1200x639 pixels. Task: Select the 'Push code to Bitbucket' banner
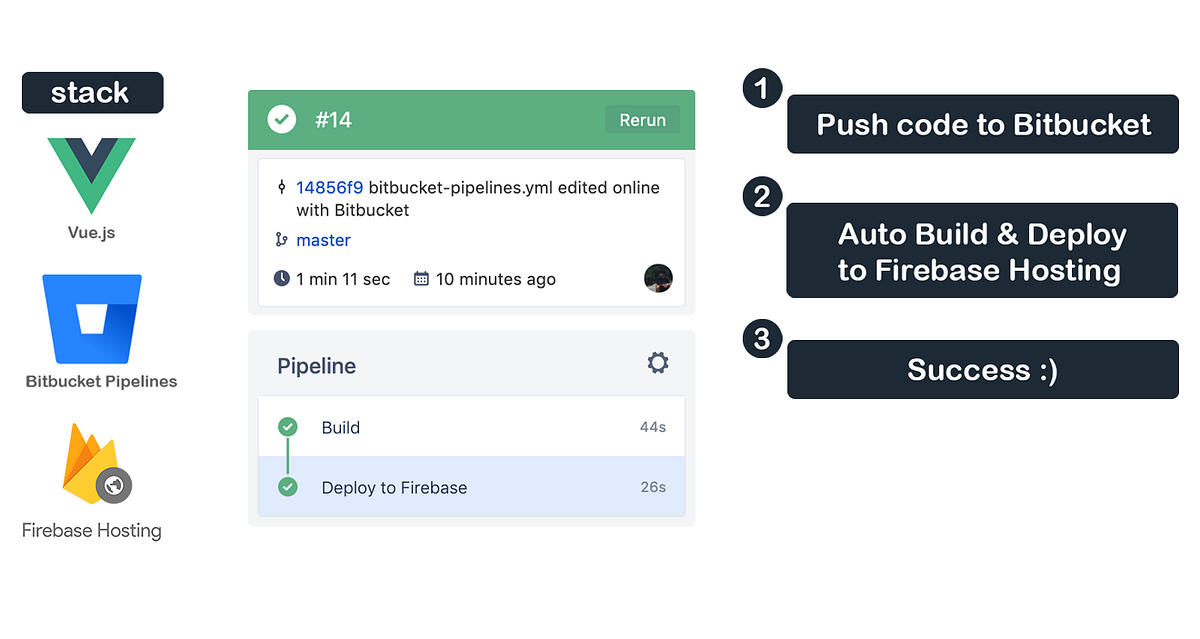click(x=982, y=124)
